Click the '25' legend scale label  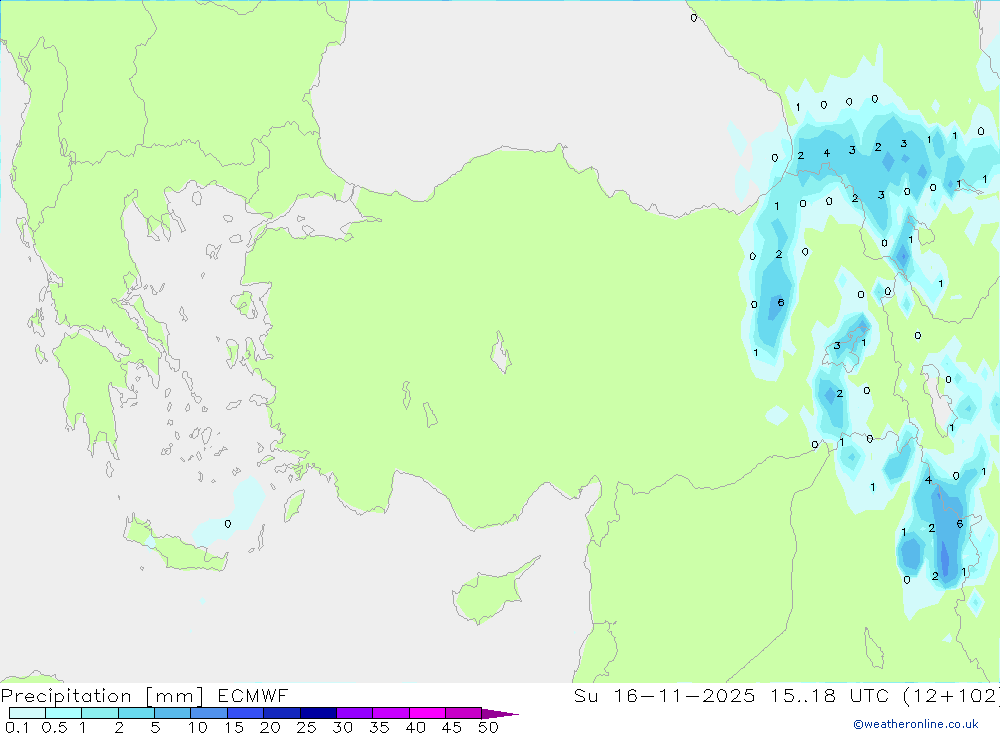(306, 727)
